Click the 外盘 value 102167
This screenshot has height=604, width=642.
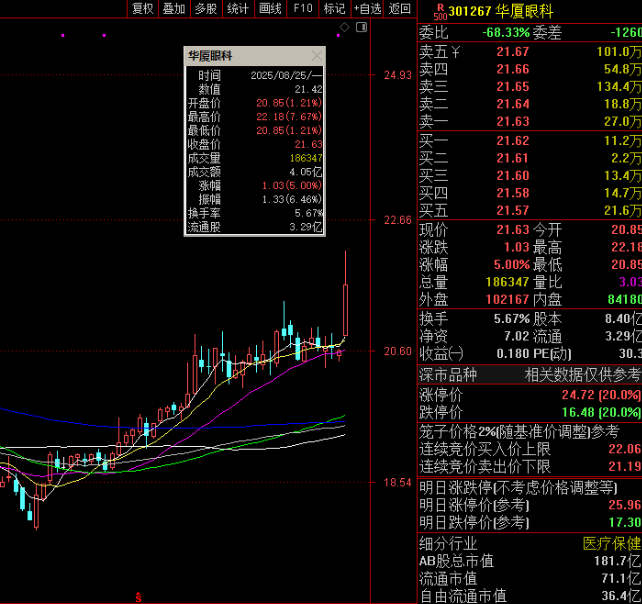click(x=508, y=299)
